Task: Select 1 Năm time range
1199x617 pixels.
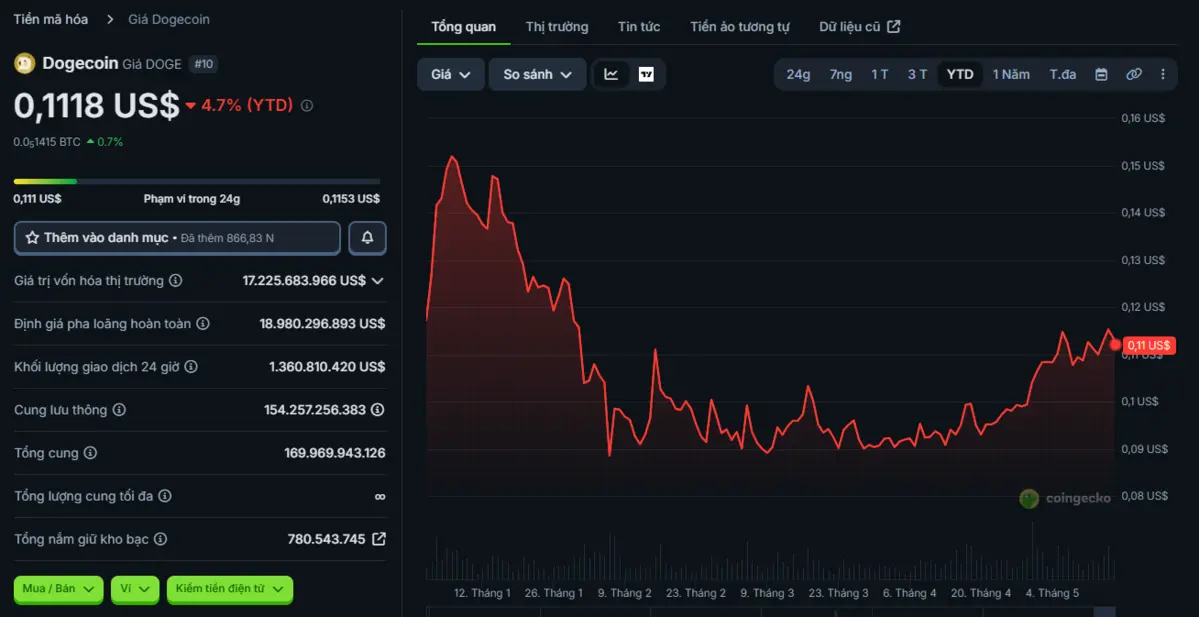Action: (x=1011, y=74)
